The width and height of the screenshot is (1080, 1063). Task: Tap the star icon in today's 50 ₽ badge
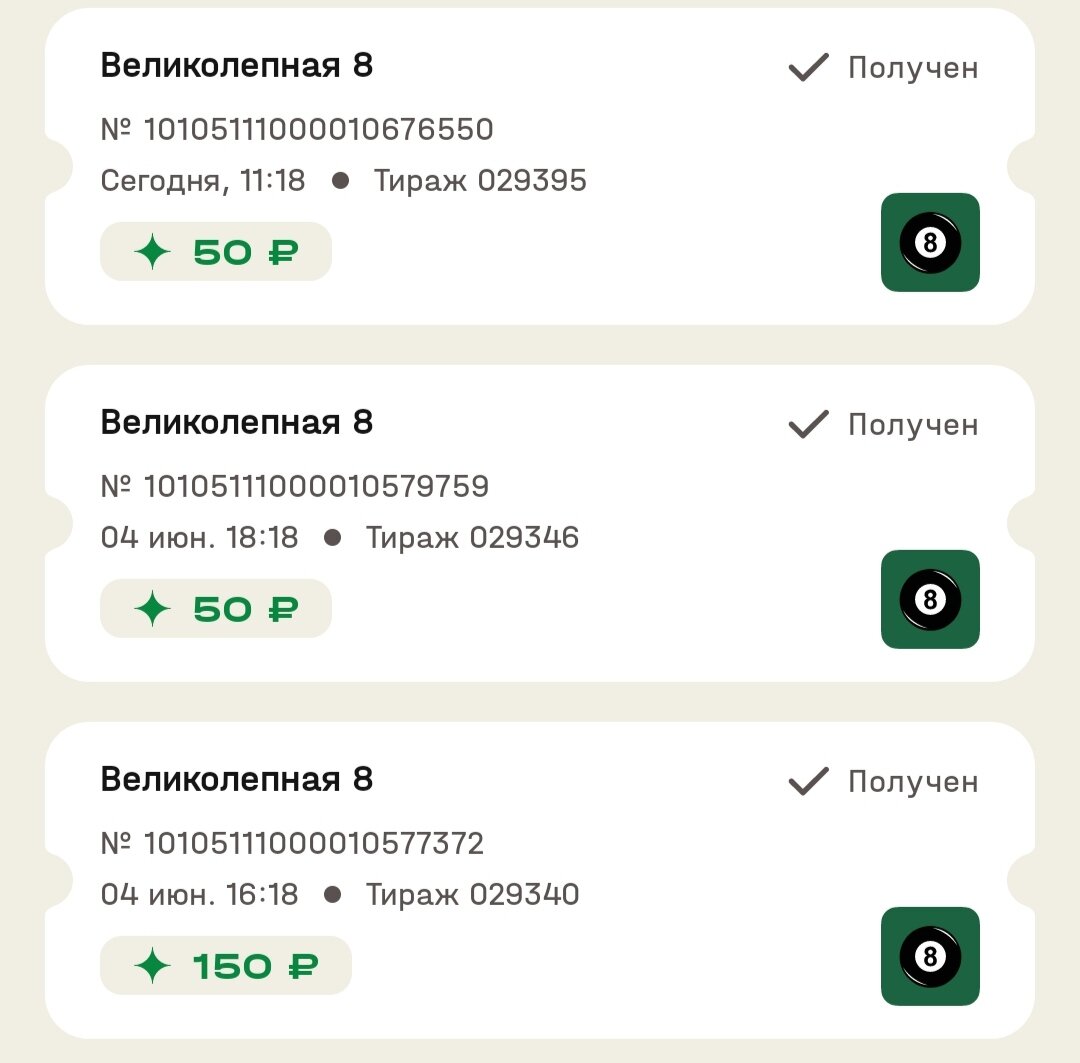pyautogui.click(x=153, y=252)
